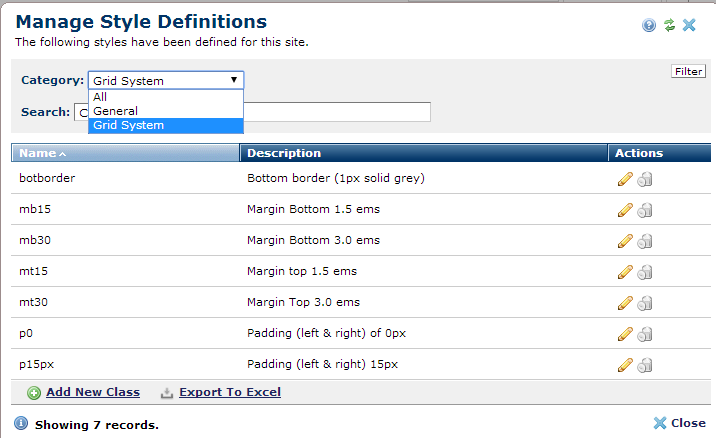Delete the mt15 style class
The height and width of the screenshot is (438, 716).
tap(645, 272)
